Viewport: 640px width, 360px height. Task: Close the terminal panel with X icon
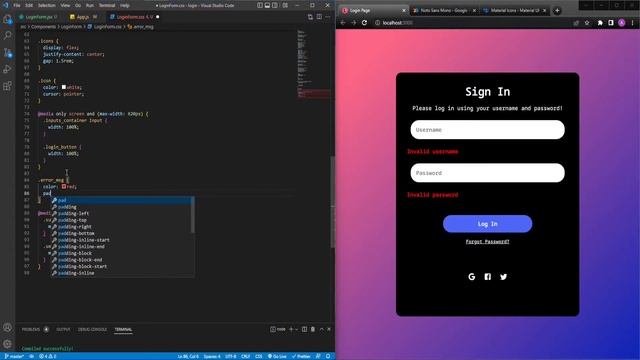(329, 329)
